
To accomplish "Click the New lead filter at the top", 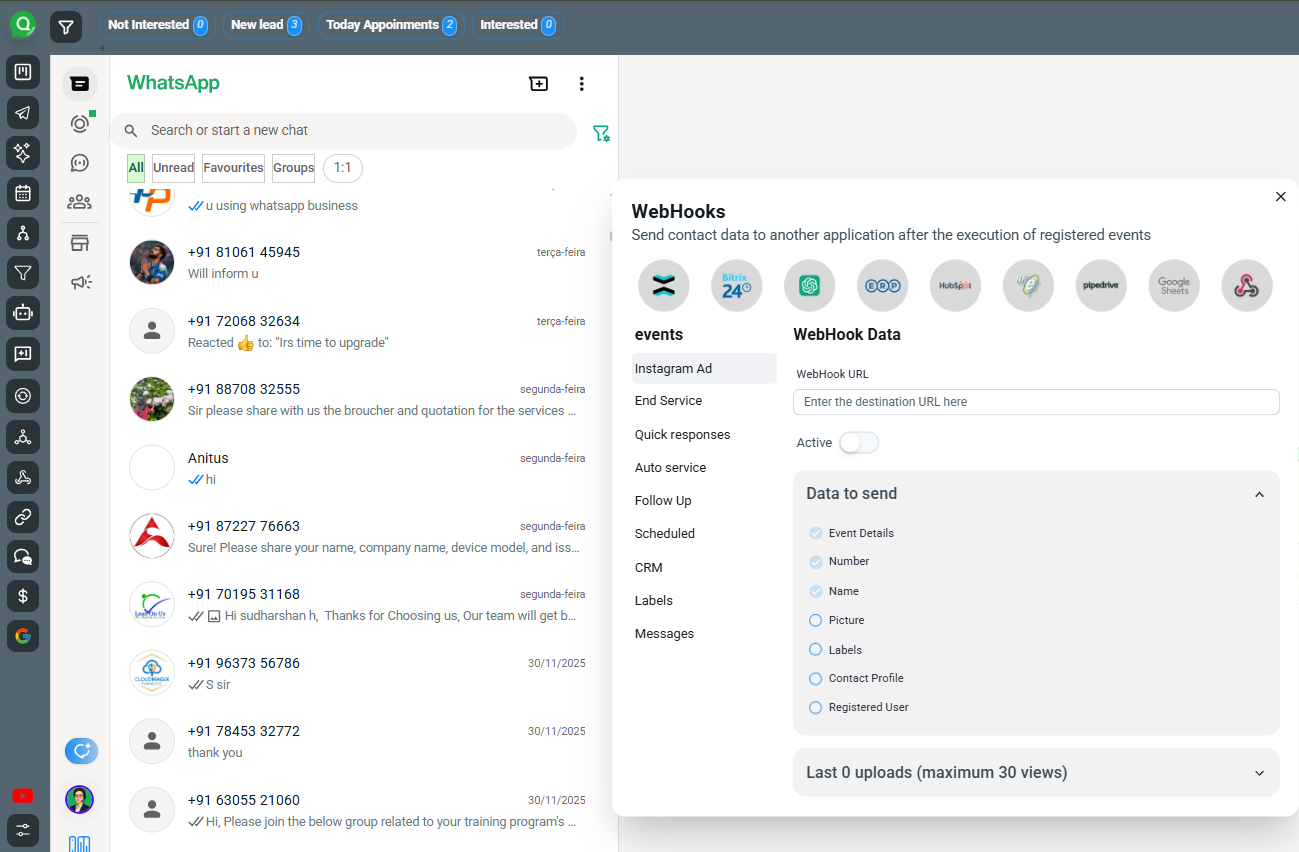I will (x=265, y=25).
